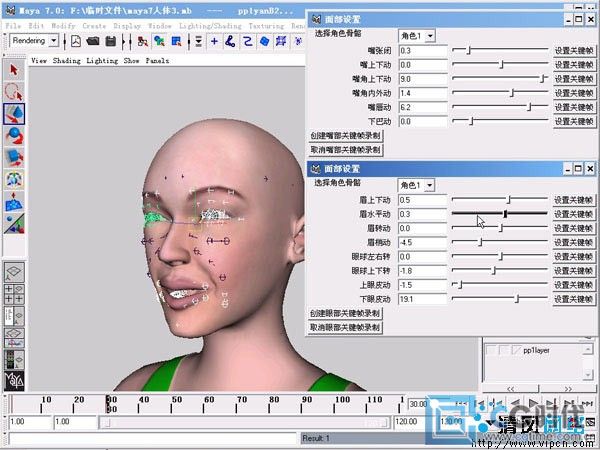This screenshot has width=600, height=450.
Task: Click the 嘴角上下动 slider track
Action: pos(500,78)
